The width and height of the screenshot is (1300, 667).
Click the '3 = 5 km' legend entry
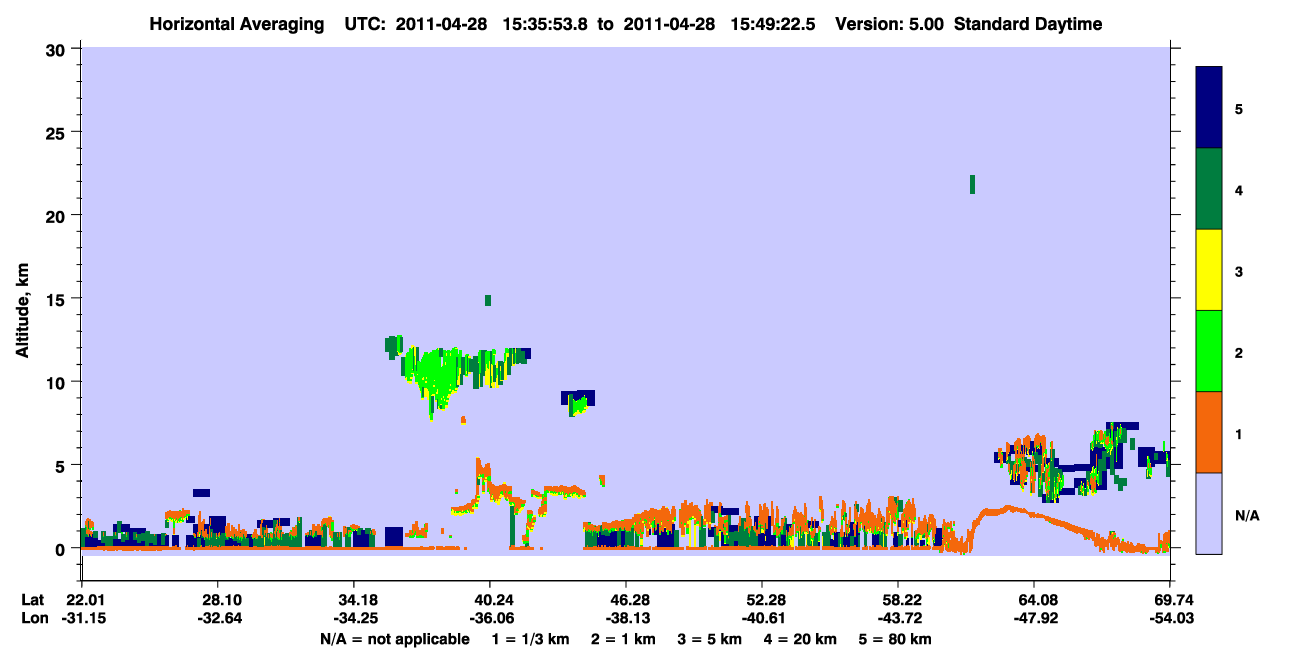click(711, 639)
